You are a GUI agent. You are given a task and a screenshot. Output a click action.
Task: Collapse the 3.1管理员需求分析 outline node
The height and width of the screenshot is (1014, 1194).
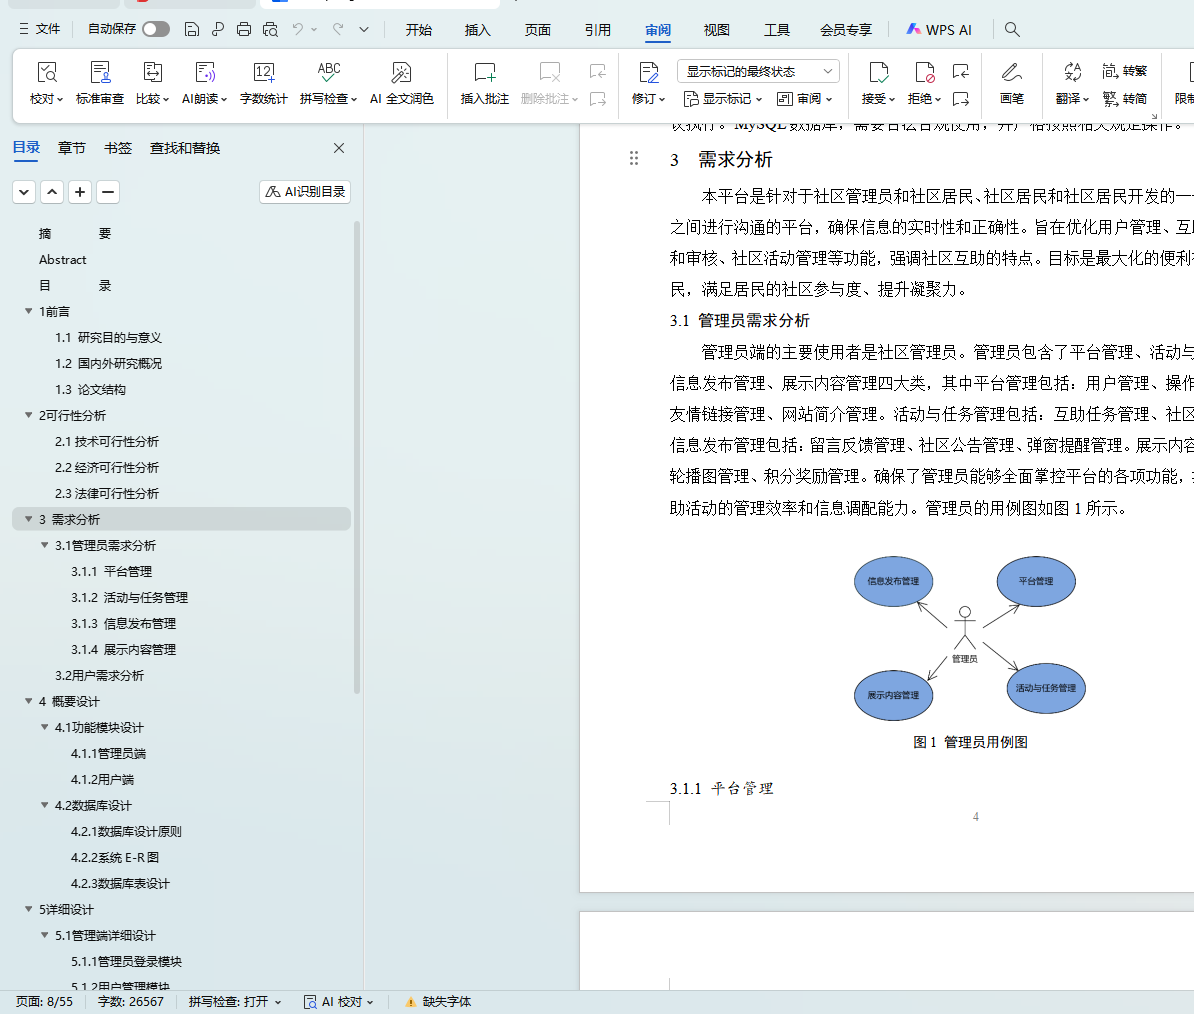click(45, 546)
